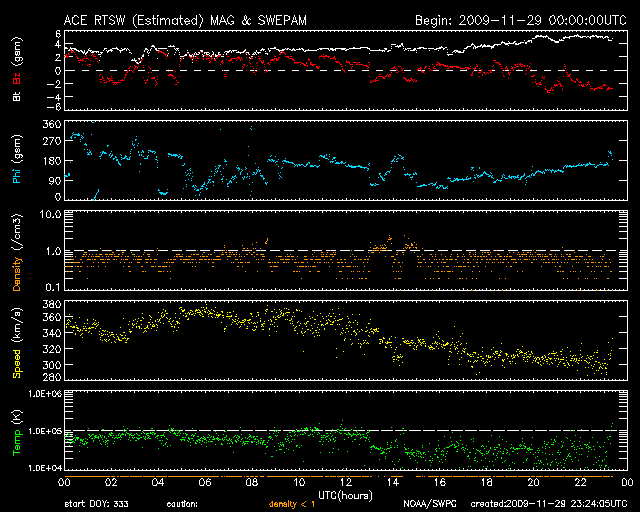Click the orange Density (/cm3) axis label

click(x=16, y=250)
